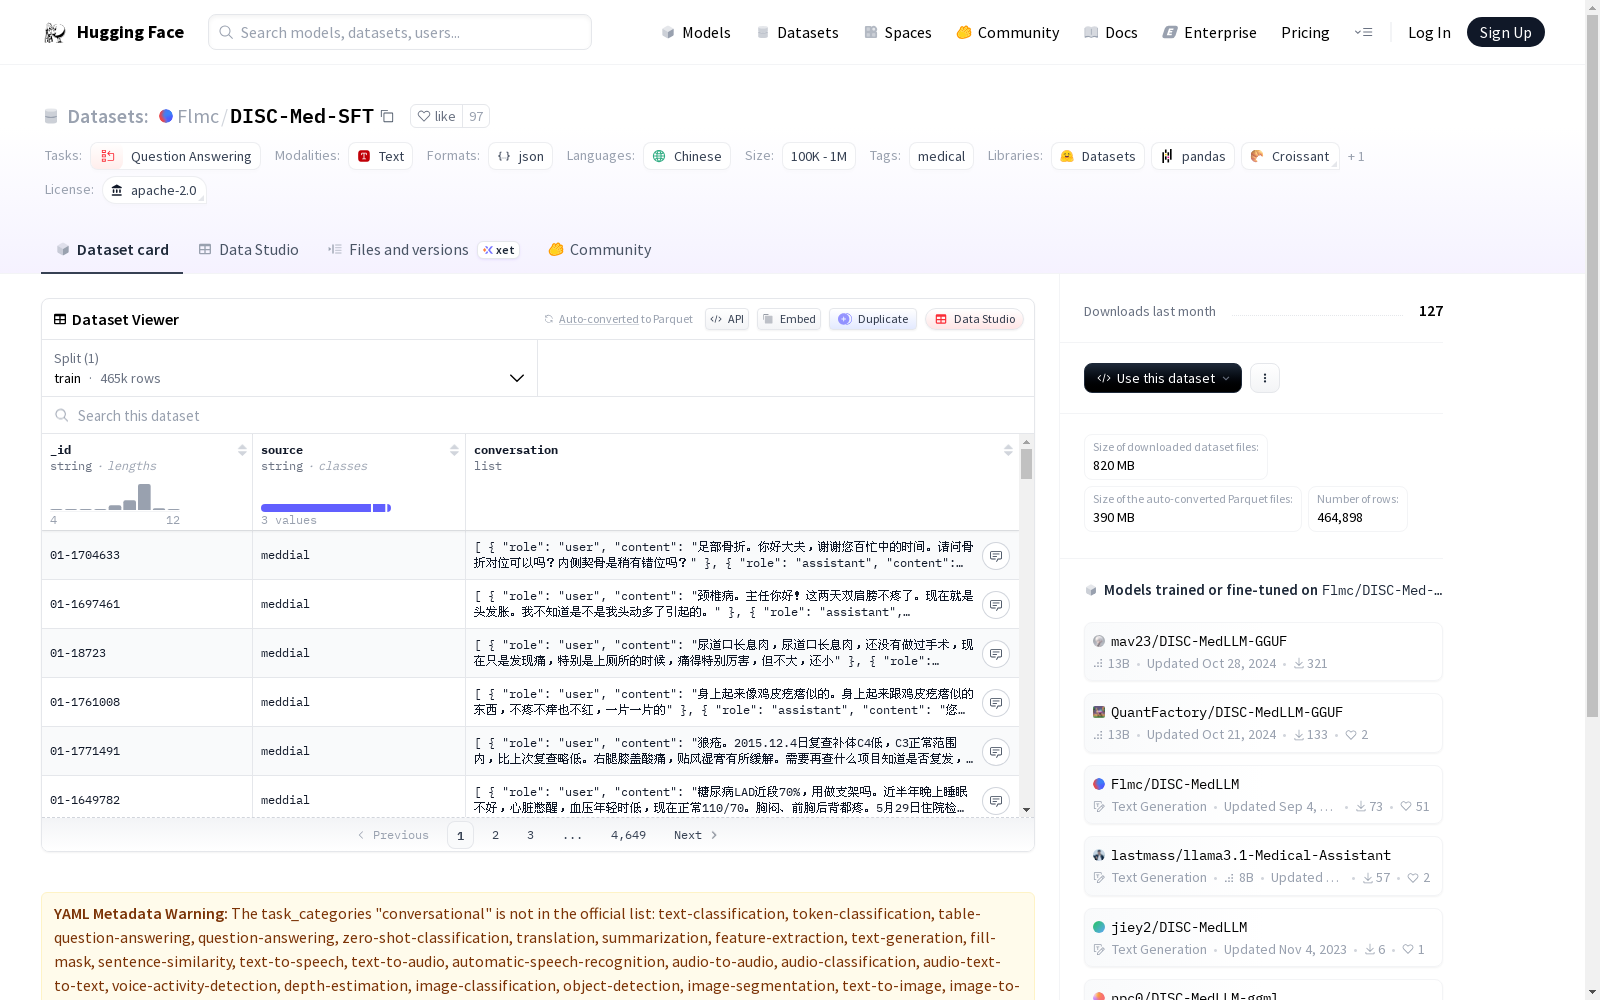
Task: Toggle sort on the _id column
Action: 242,450
